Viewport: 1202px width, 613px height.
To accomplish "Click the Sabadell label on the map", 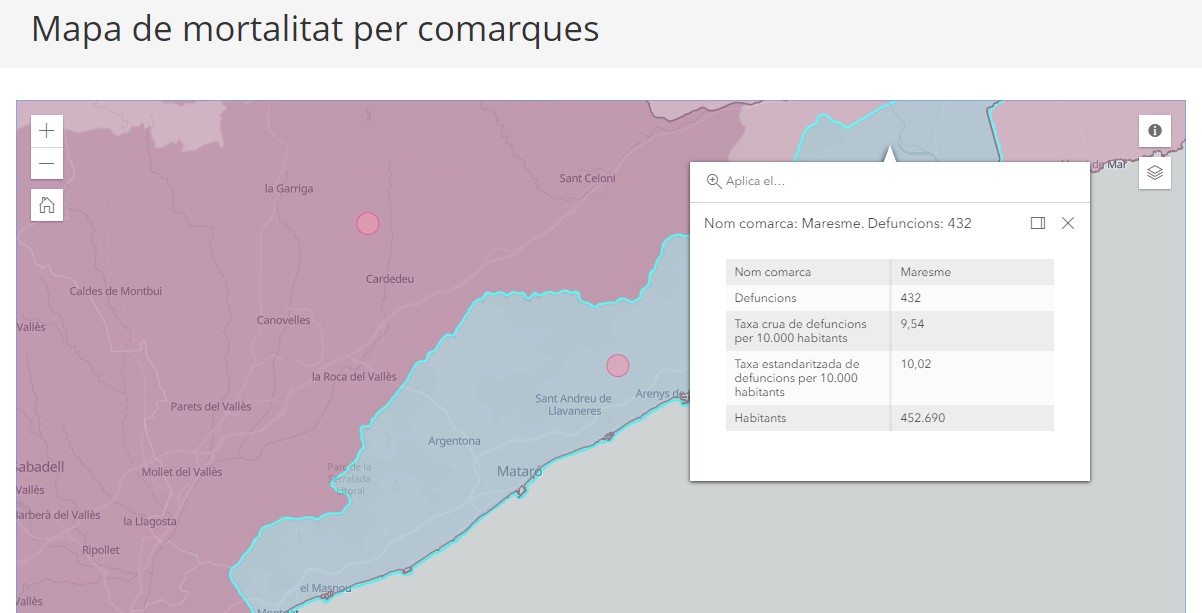I will coord(40,466).
